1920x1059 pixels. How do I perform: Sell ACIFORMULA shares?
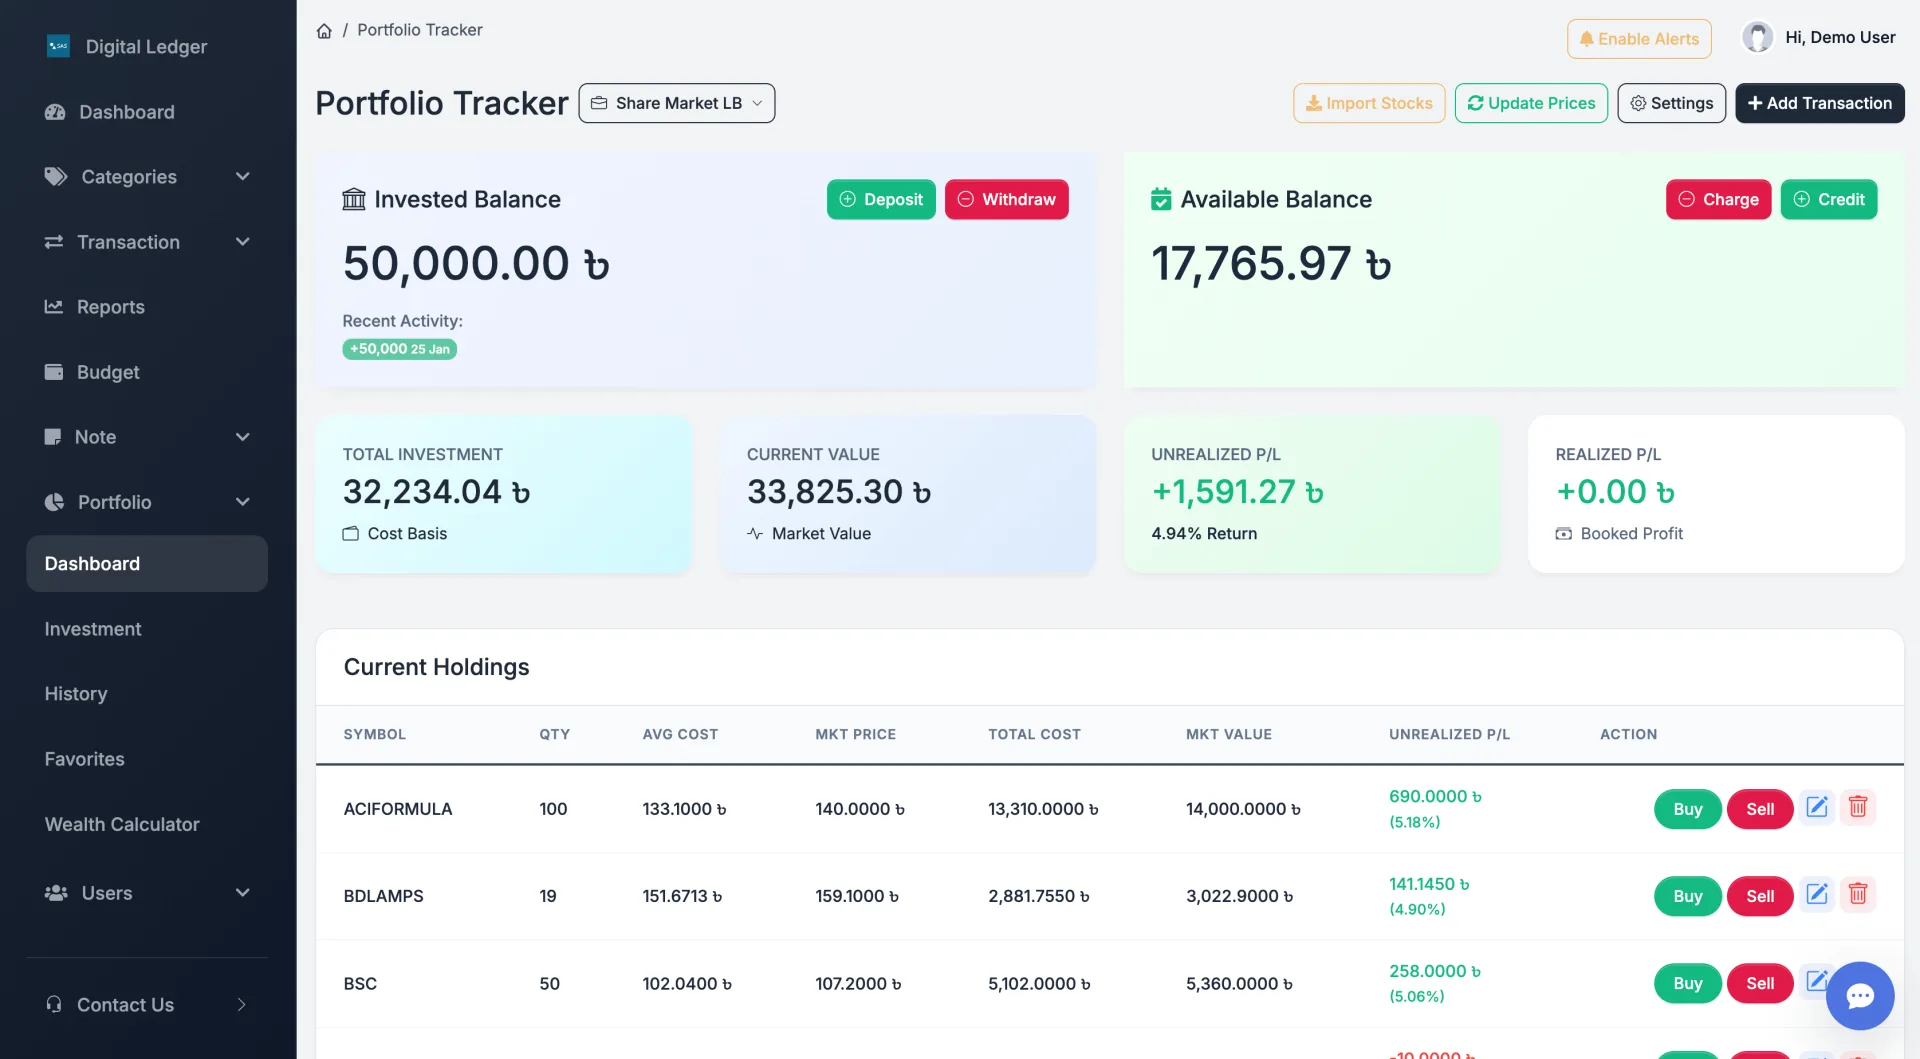(1760, 809)
